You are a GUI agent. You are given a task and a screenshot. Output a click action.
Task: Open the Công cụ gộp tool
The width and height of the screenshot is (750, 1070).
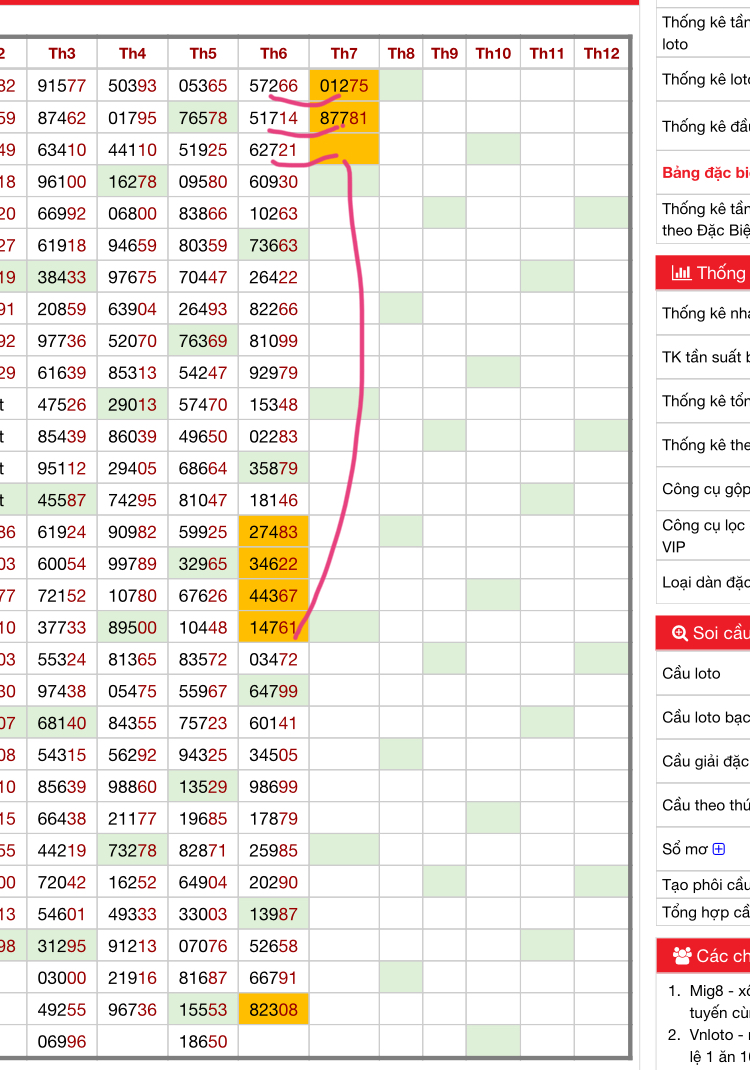tap(705, 489)
